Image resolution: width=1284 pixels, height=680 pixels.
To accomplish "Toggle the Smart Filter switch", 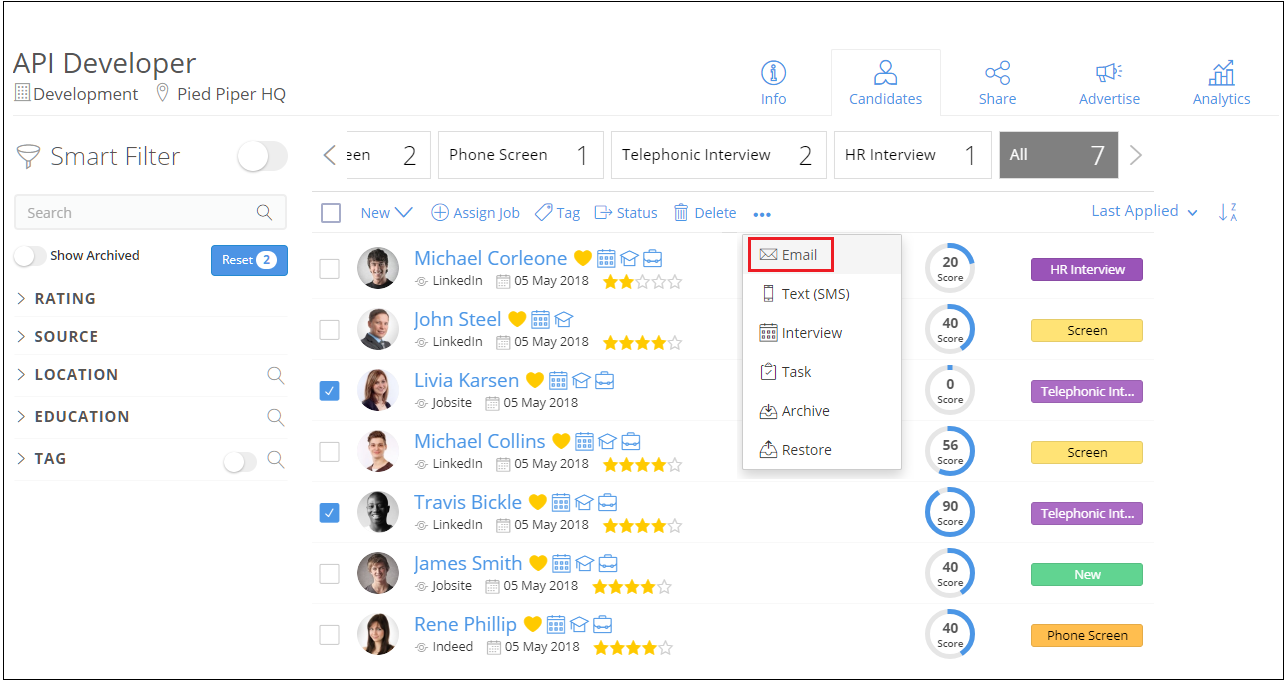I will pyautogui.click(x=262, y=156).
